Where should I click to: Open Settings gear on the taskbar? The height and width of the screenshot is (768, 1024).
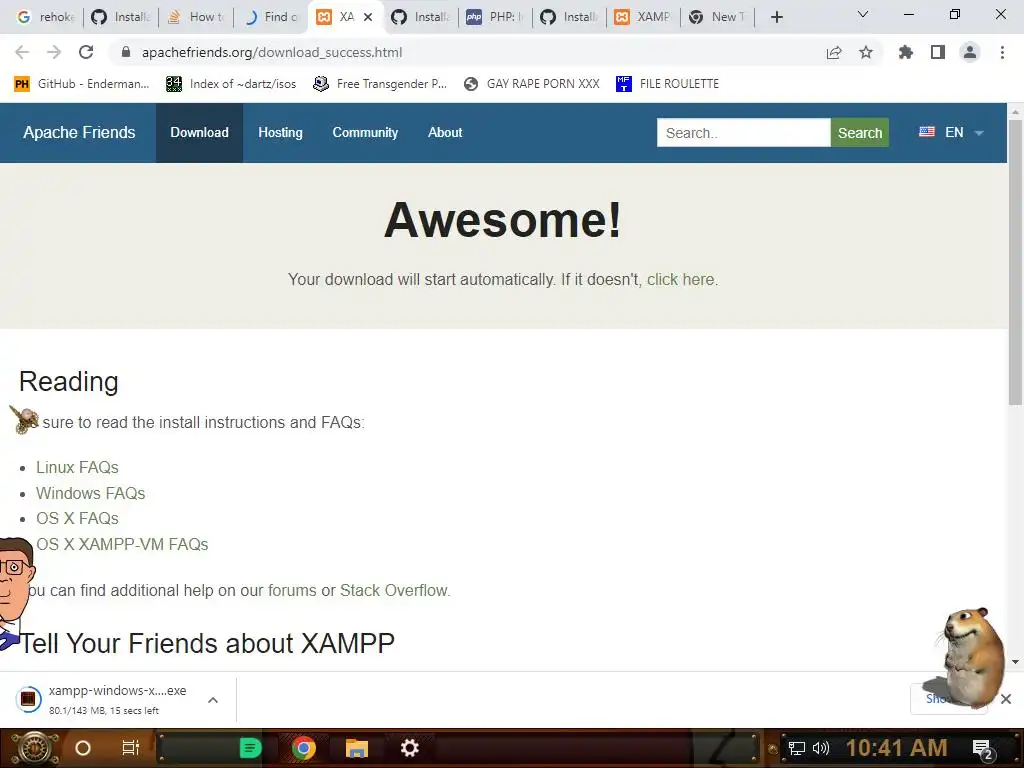click(x=409, y=748)
